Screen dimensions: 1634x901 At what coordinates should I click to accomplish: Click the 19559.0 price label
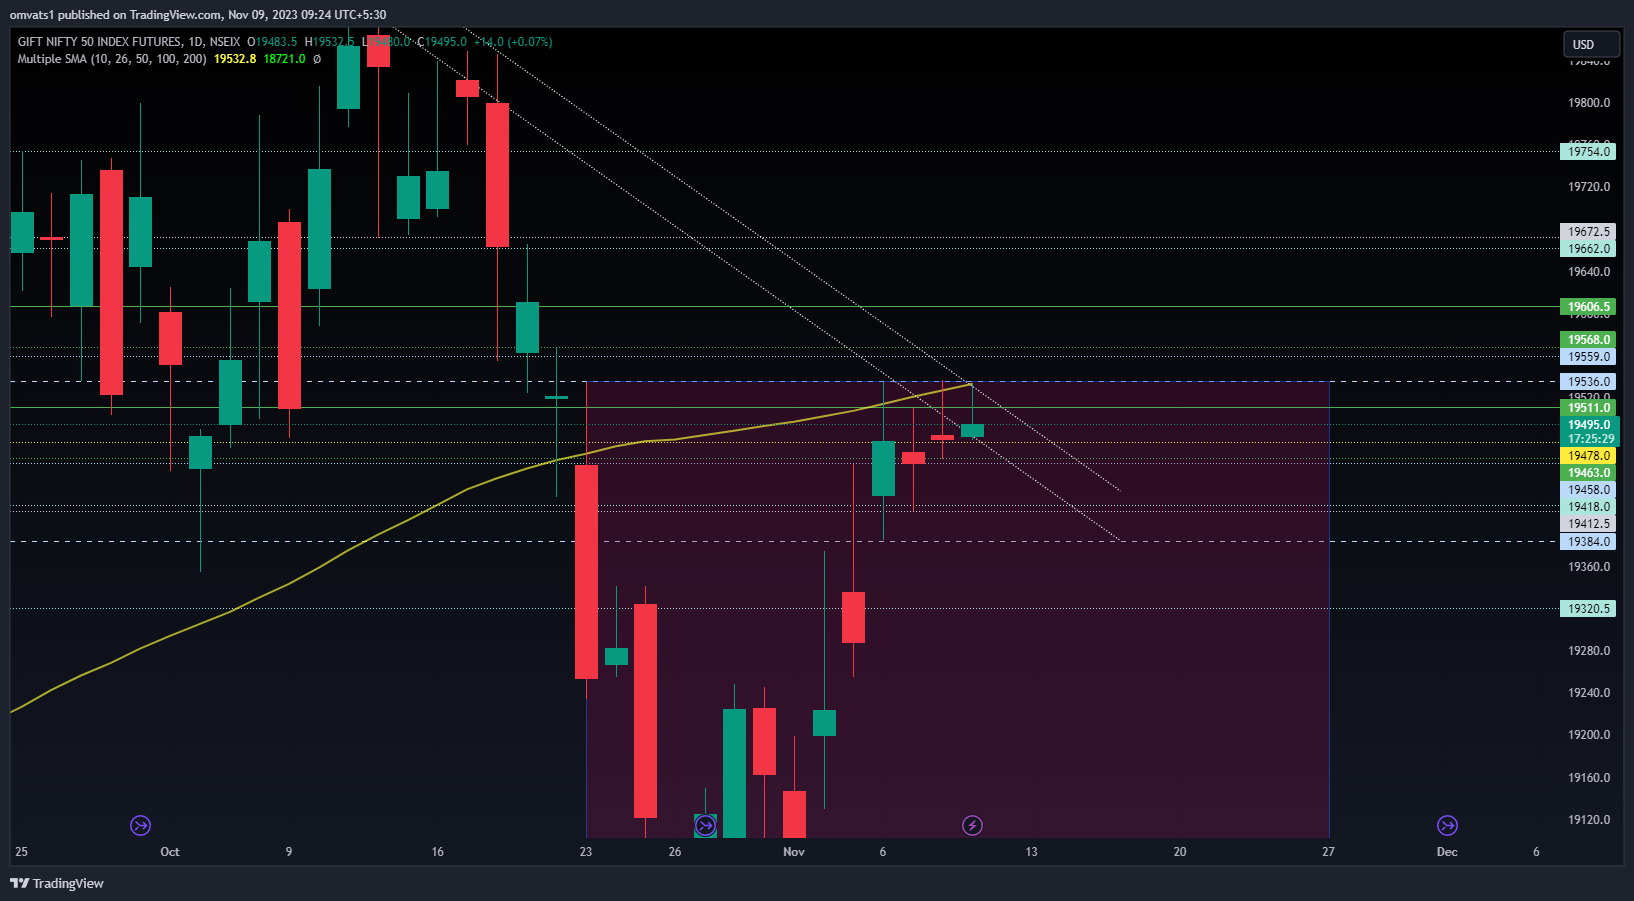tap(1588, 357)
